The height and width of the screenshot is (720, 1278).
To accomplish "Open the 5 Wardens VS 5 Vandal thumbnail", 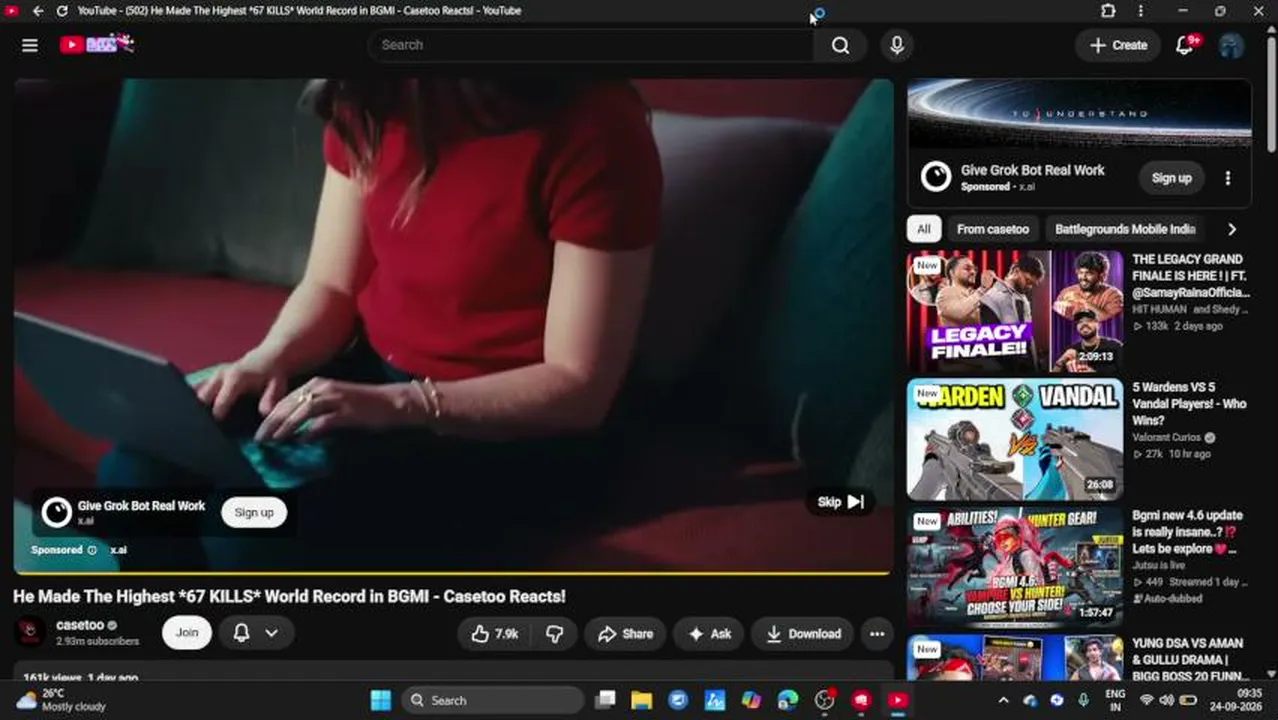I will [x=1015, y=439].
